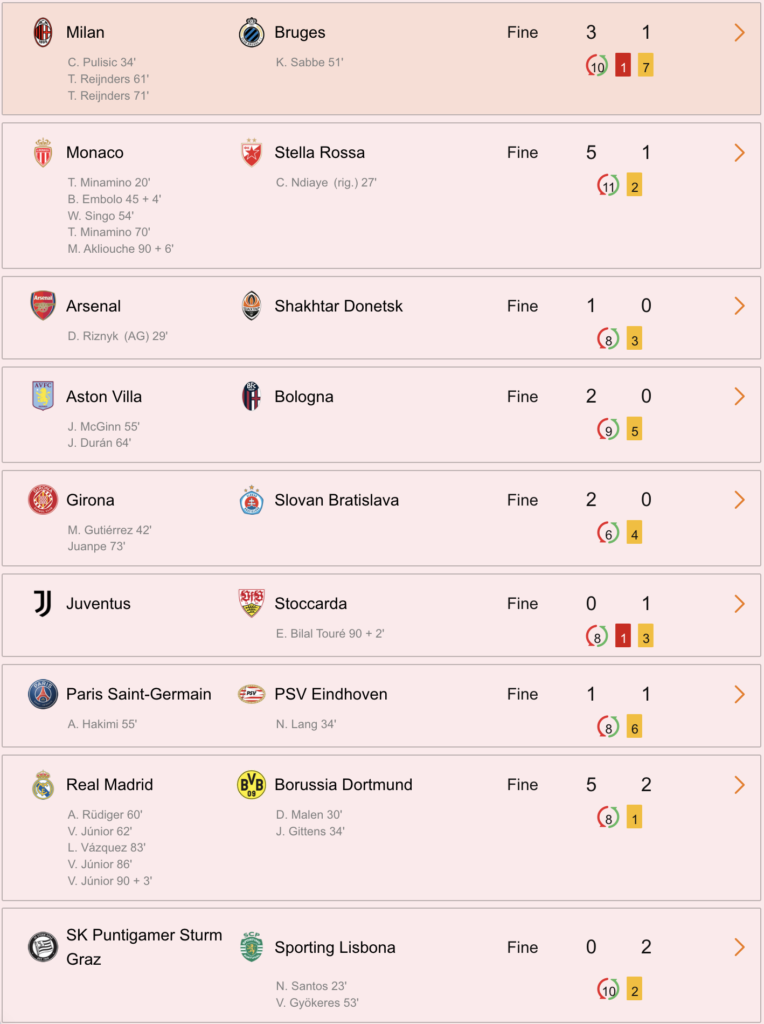The width and height of the screenshot is (764, 1024).
Task: Open the Aston Villa team name link
Action: coord(104,396)
